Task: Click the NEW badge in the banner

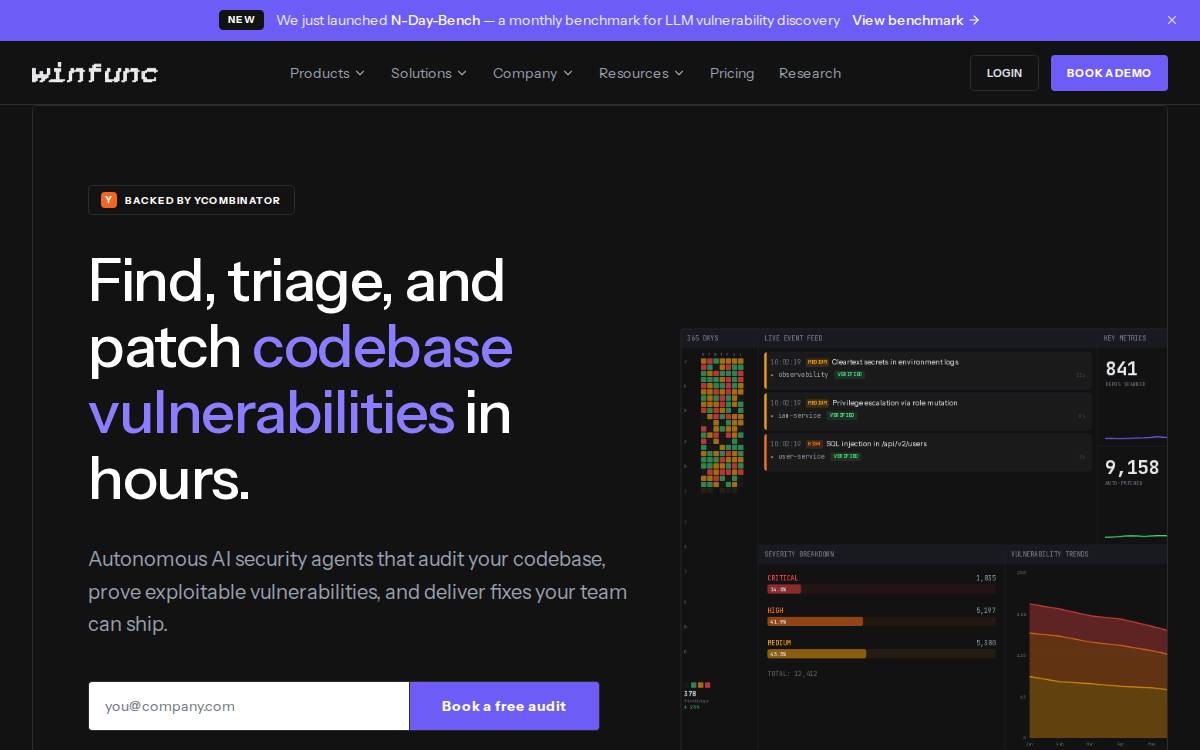Action: coord(241,20)
